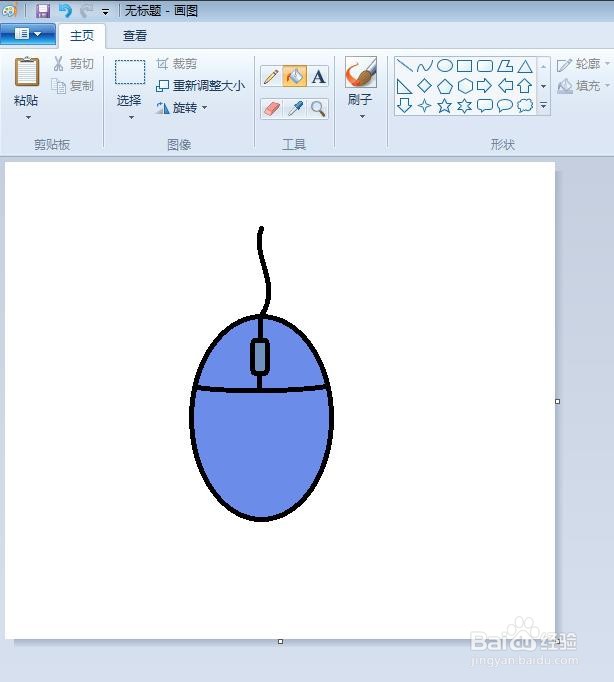Click 剪切 button

pos(73,64)
